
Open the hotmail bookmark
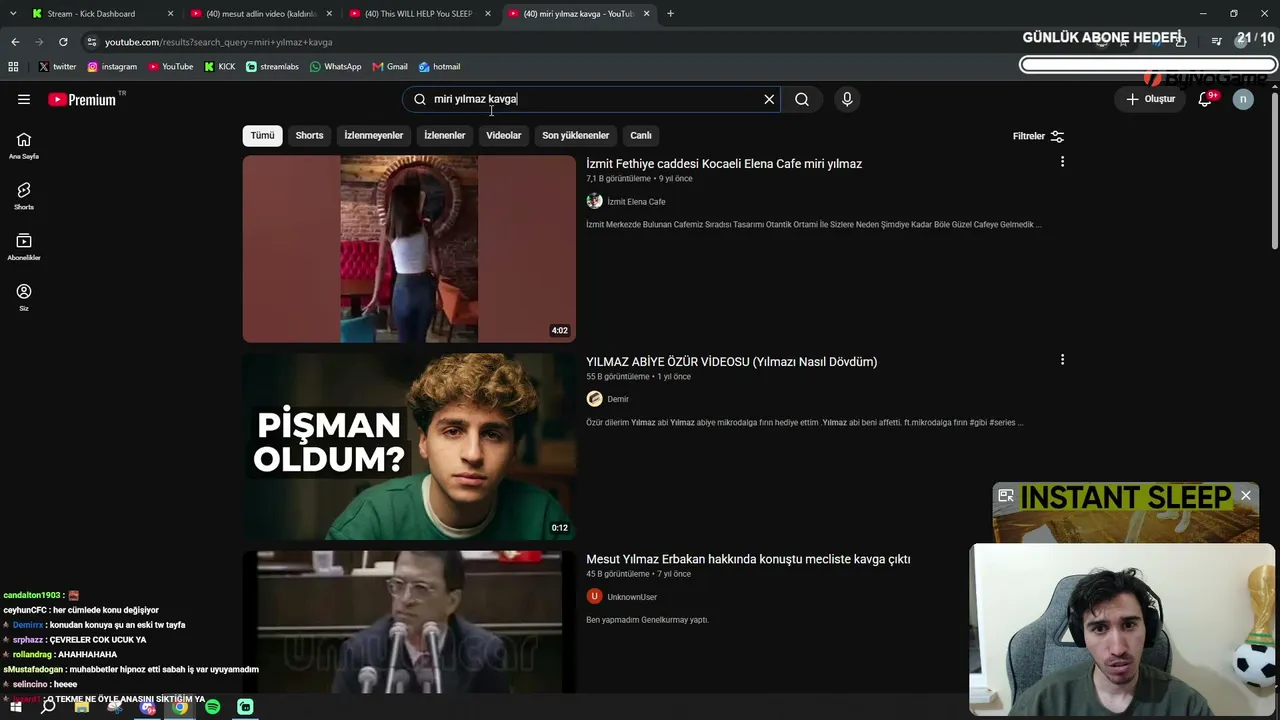(x=440, y=67)
